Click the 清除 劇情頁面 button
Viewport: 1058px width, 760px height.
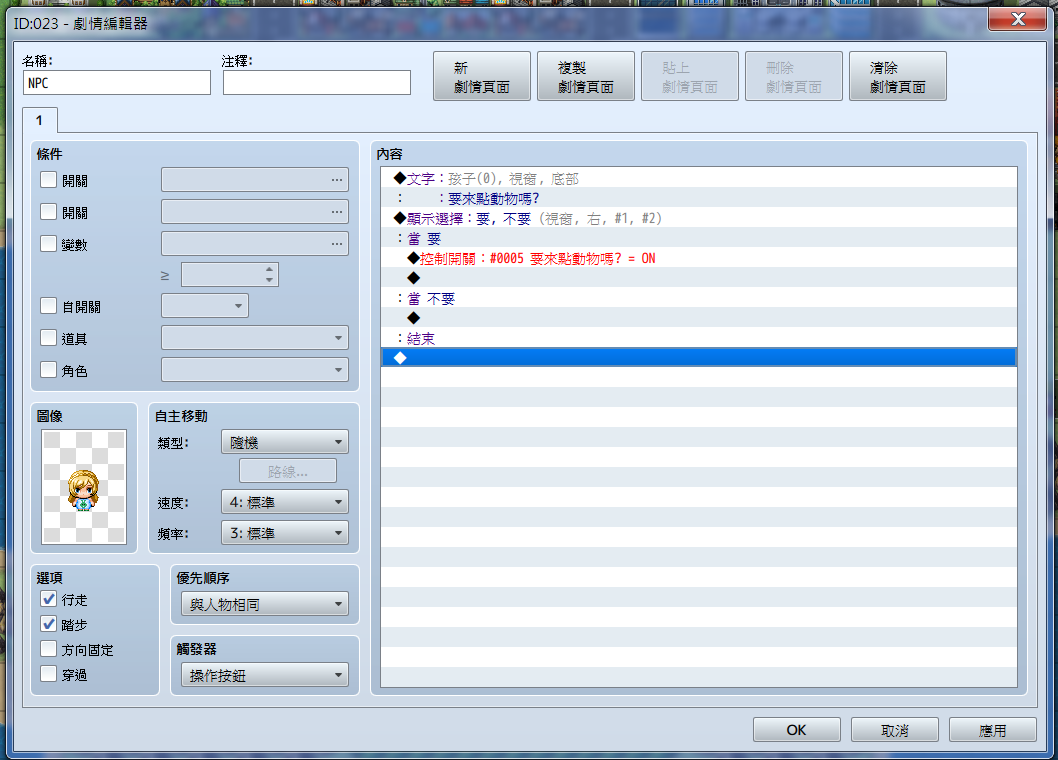point(897,76)
